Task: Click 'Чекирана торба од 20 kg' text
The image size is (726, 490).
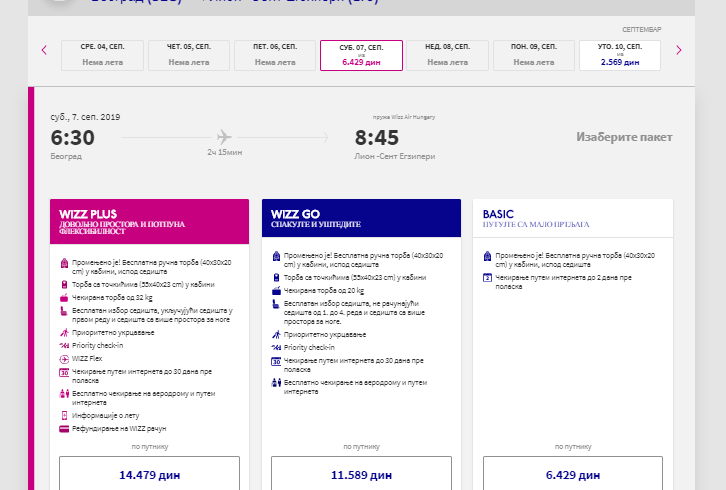Action: (324, 290)
